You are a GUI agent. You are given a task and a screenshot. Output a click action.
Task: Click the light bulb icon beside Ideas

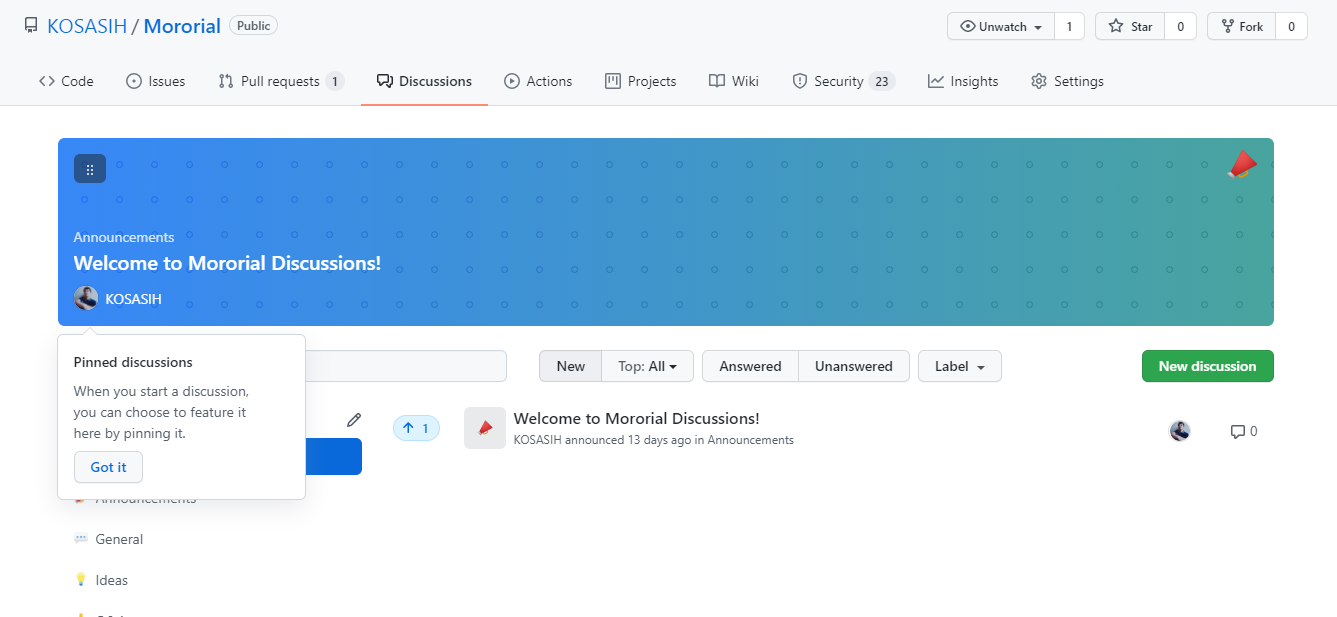point(81,580)
